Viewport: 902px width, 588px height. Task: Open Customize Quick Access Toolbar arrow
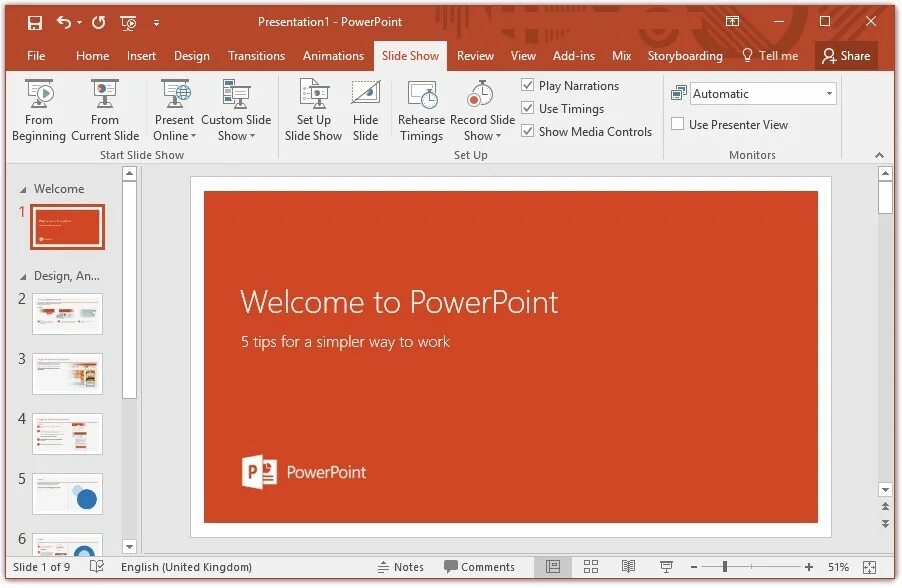[x=156, y=23]
